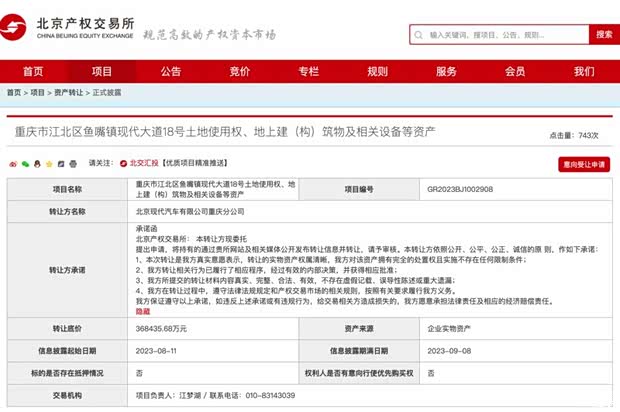Viewport: 620px width, 412px height.
Task: Open the 公告 navigation menu
Action: tap(171, 71)
